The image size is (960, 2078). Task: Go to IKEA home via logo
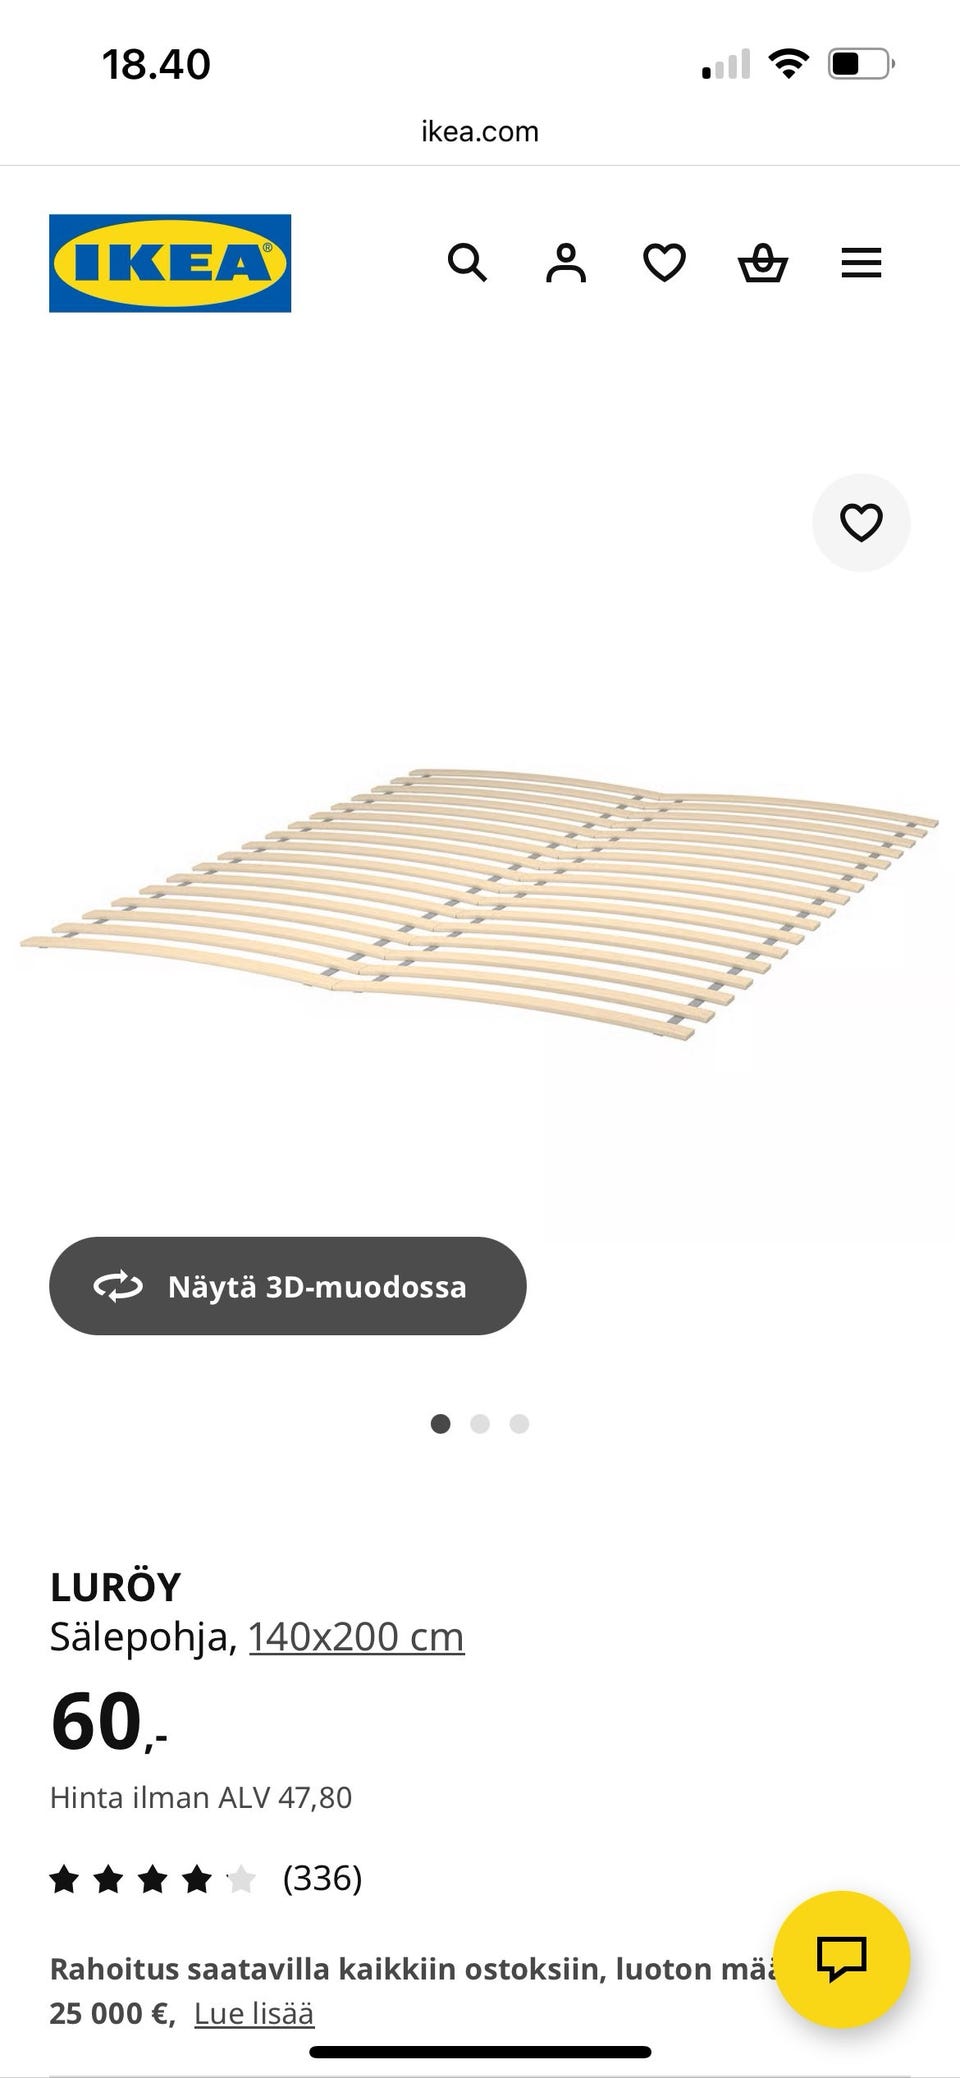point(170,263)
